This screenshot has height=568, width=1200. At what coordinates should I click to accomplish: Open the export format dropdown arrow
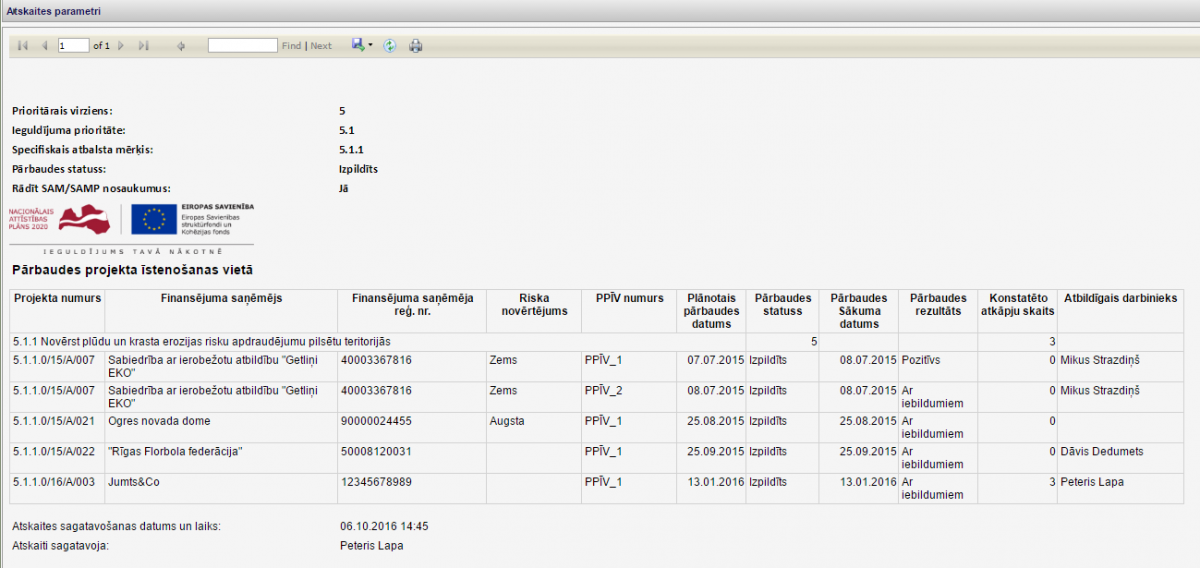point(370,46)
